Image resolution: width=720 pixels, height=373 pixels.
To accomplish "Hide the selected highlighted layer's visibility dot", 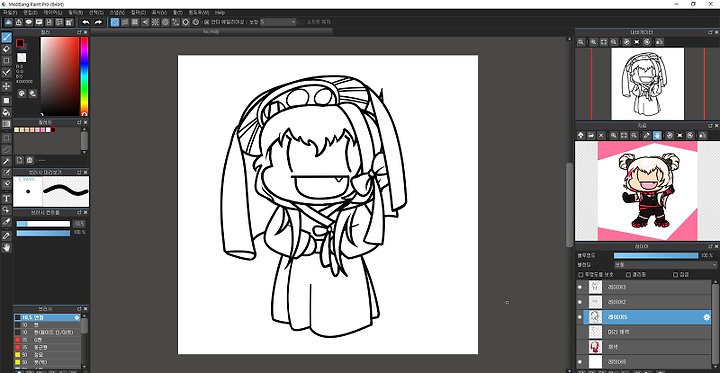I will (x=579, y=317).
